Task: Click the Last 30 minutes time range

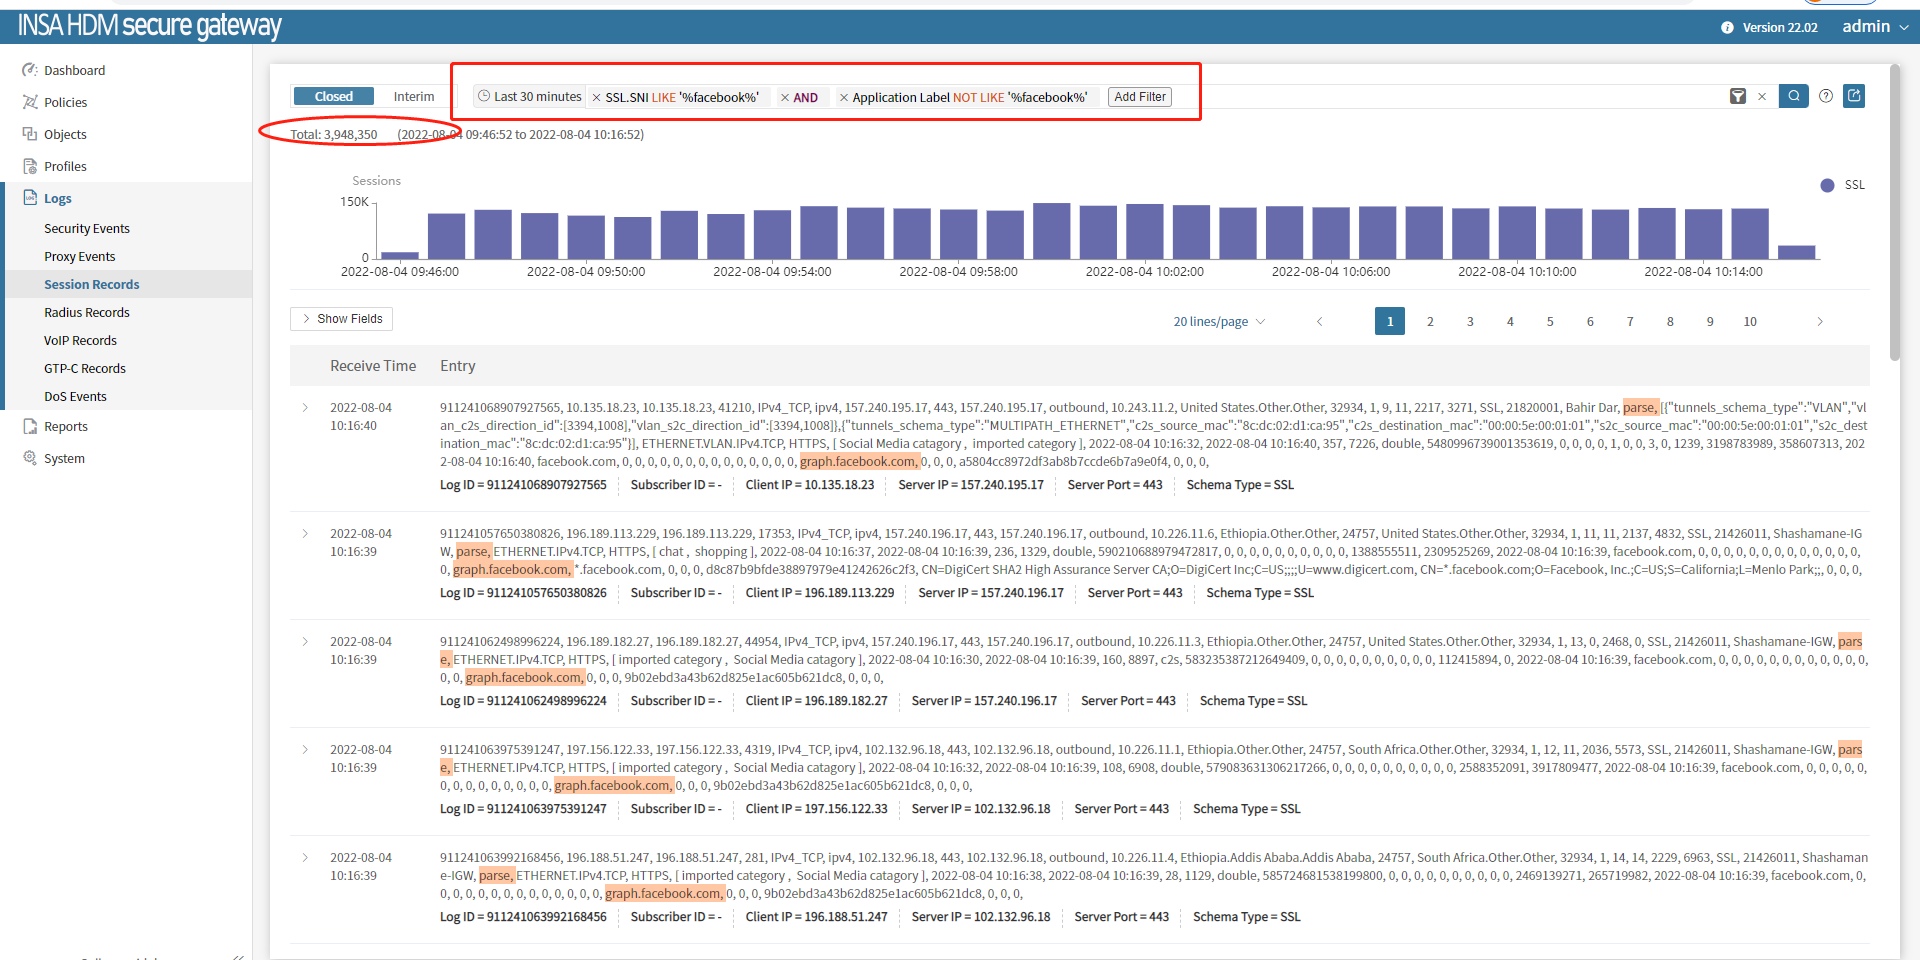Action: [x=530, y=97]
